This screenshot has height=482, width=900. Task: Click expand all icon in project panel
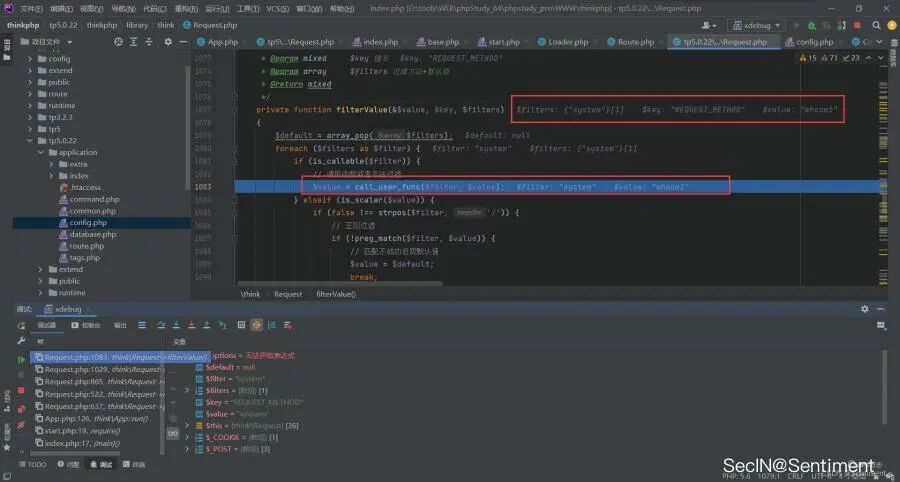pyautogui.click(x=134, y=42)
